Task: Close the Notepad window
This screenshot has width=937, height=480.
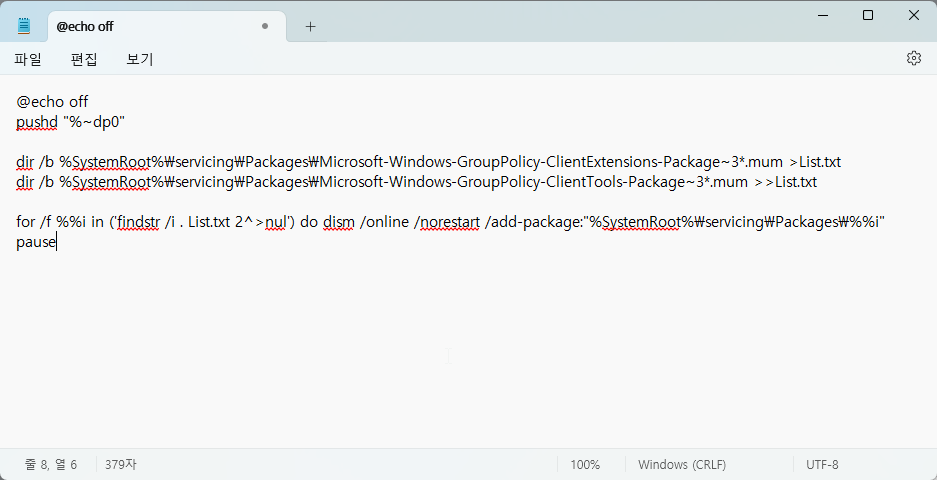Action: (914, 16)
